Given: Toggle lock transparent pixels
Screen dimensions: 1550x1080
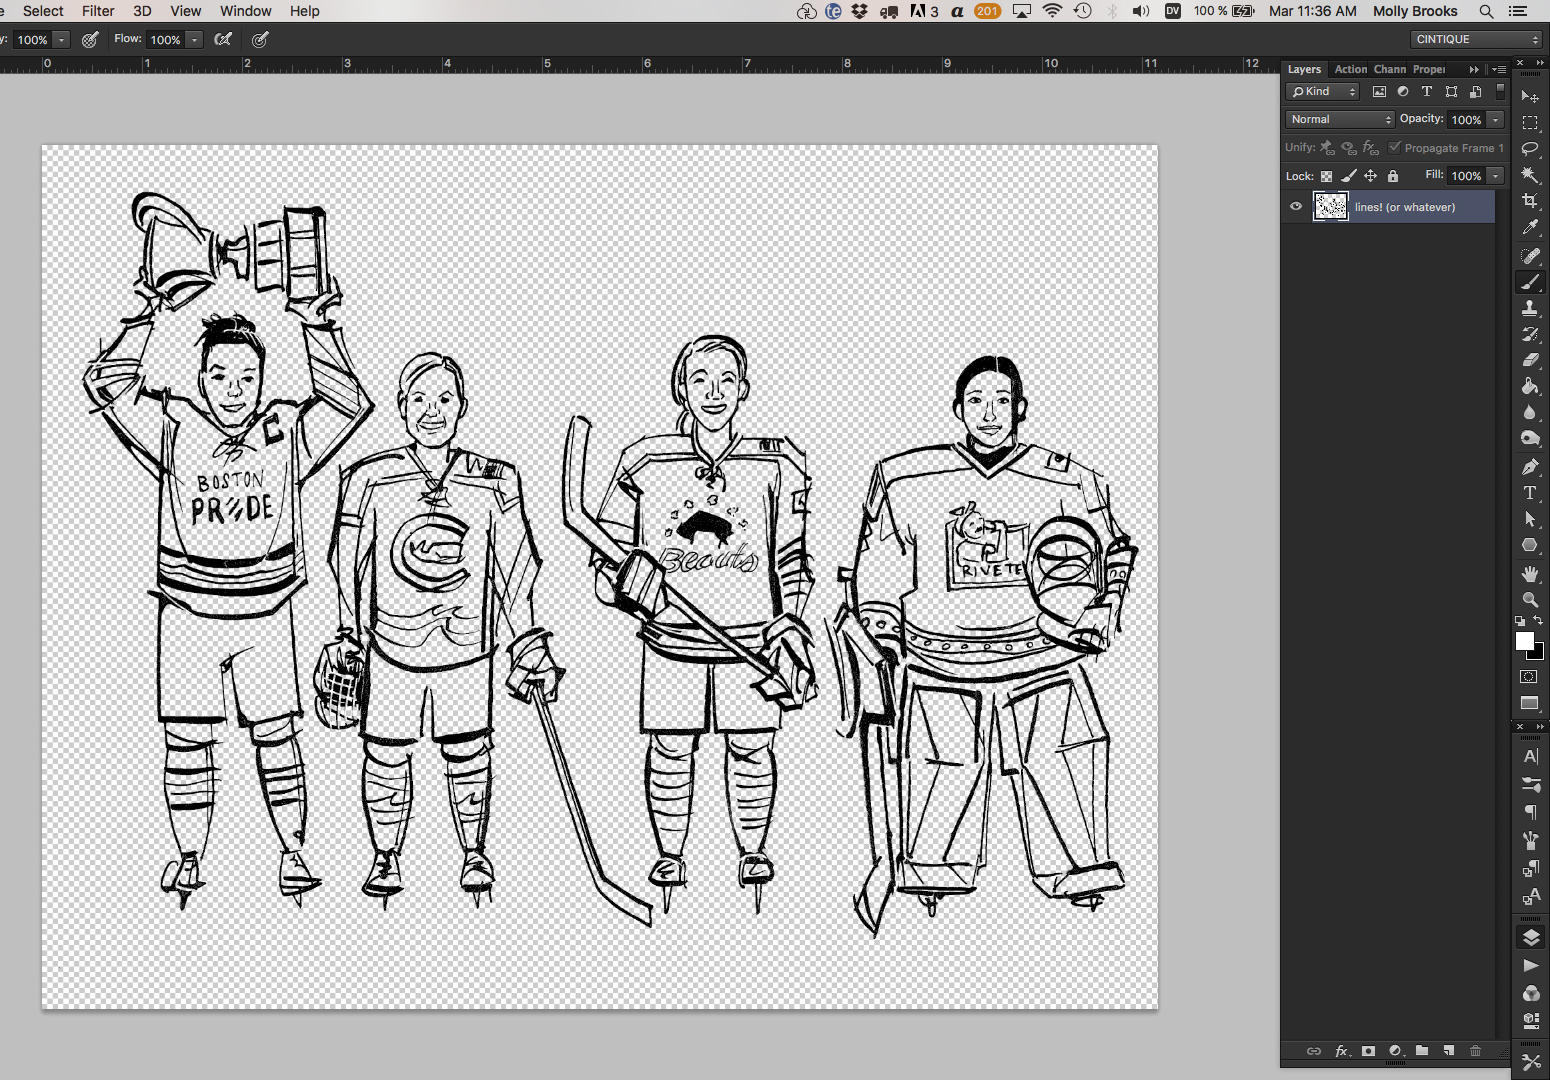Looking at the screenshot, I should (1326, 176).
